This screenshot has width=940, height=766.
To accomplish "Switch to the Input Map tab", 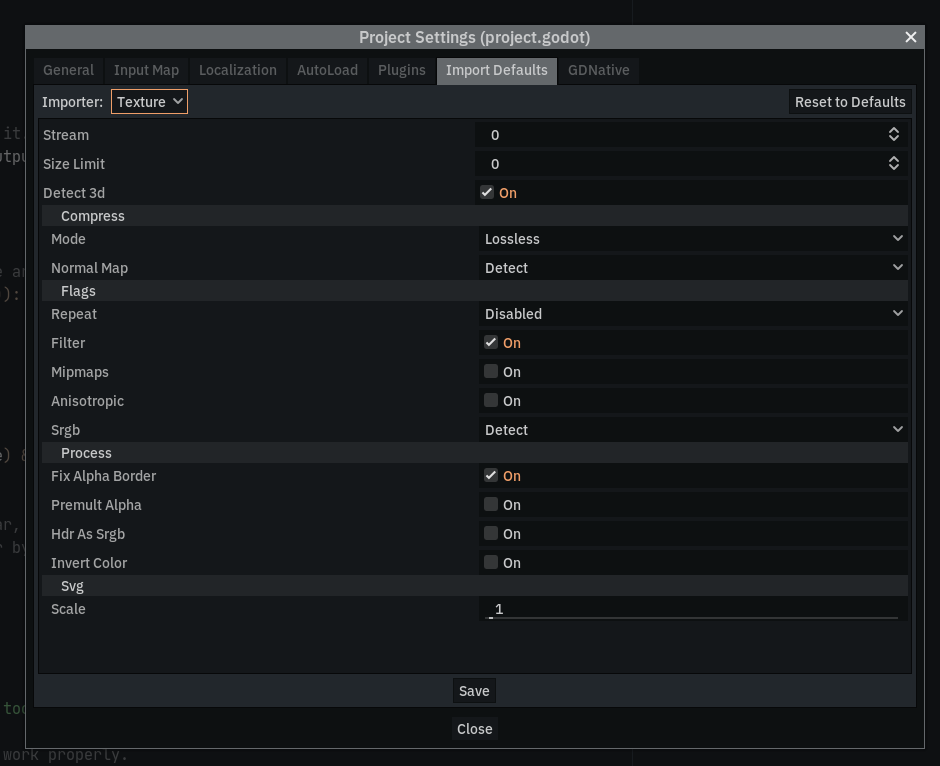I will [x=146, y=70].
